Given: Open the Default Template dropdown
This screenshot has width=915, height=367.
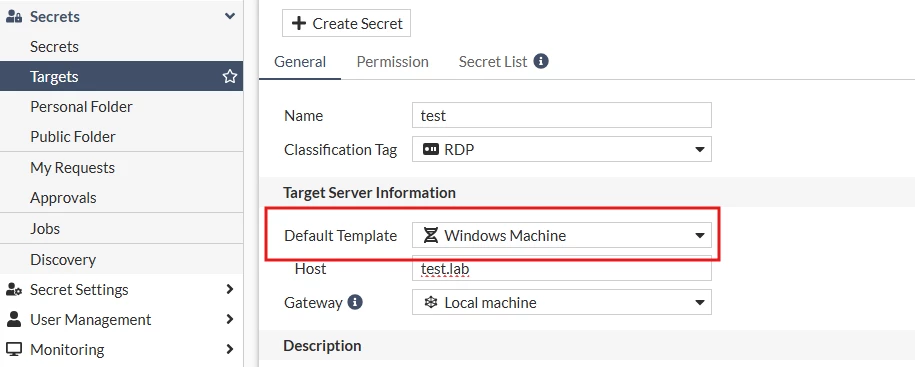Looking at the screenshot, I should click(x=562, y=236).
